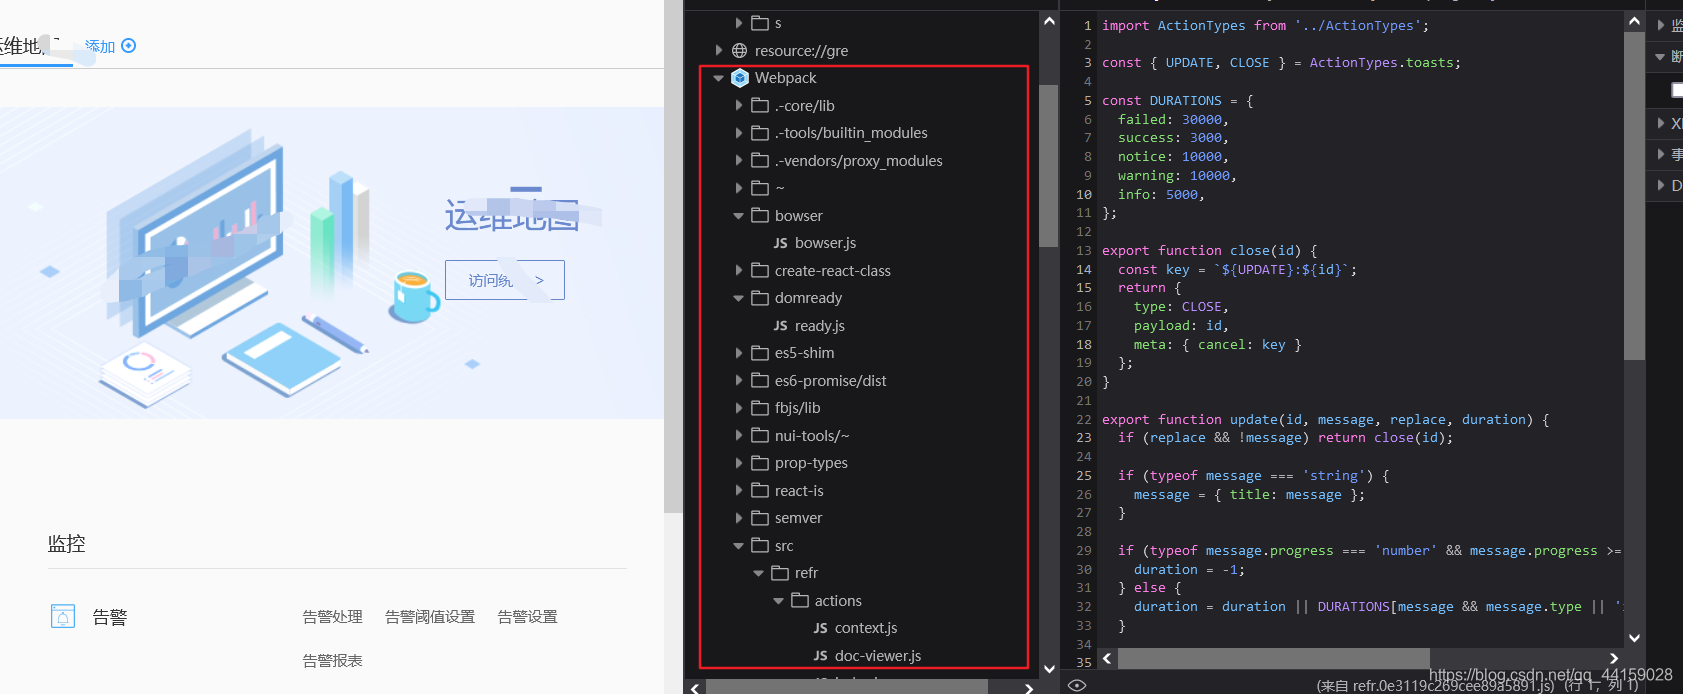Click the sources tree scroll down arrow
The height and width of the screenshot is (694, 1683).
click(1049, 669)
